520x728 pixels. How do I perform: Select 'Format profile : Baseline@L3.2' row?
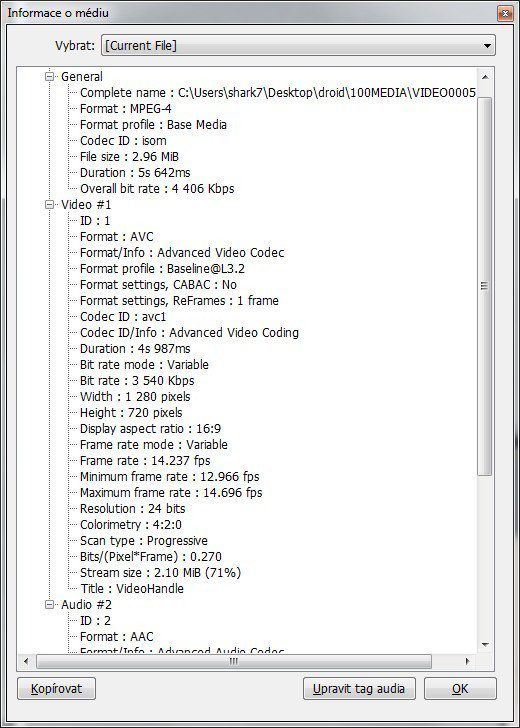(162, 269)
